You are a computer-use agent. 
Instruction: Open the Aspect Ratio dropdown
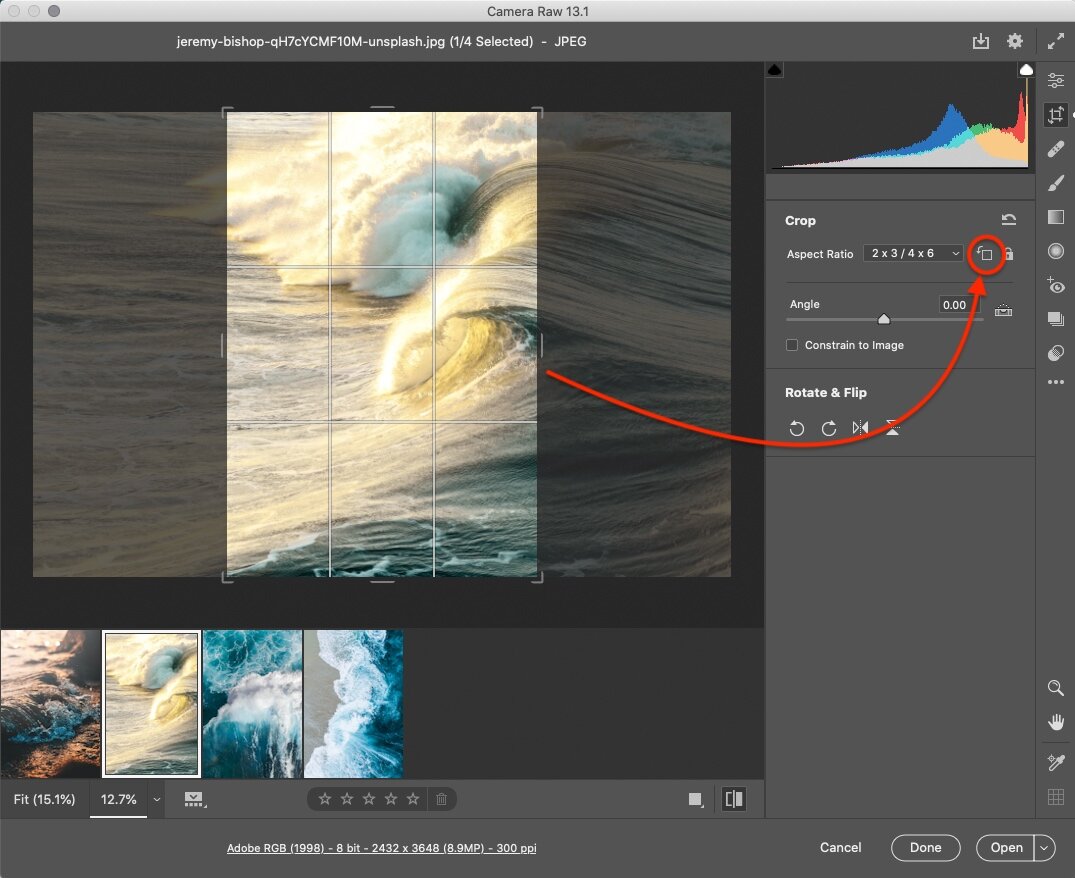click(913, 254)
